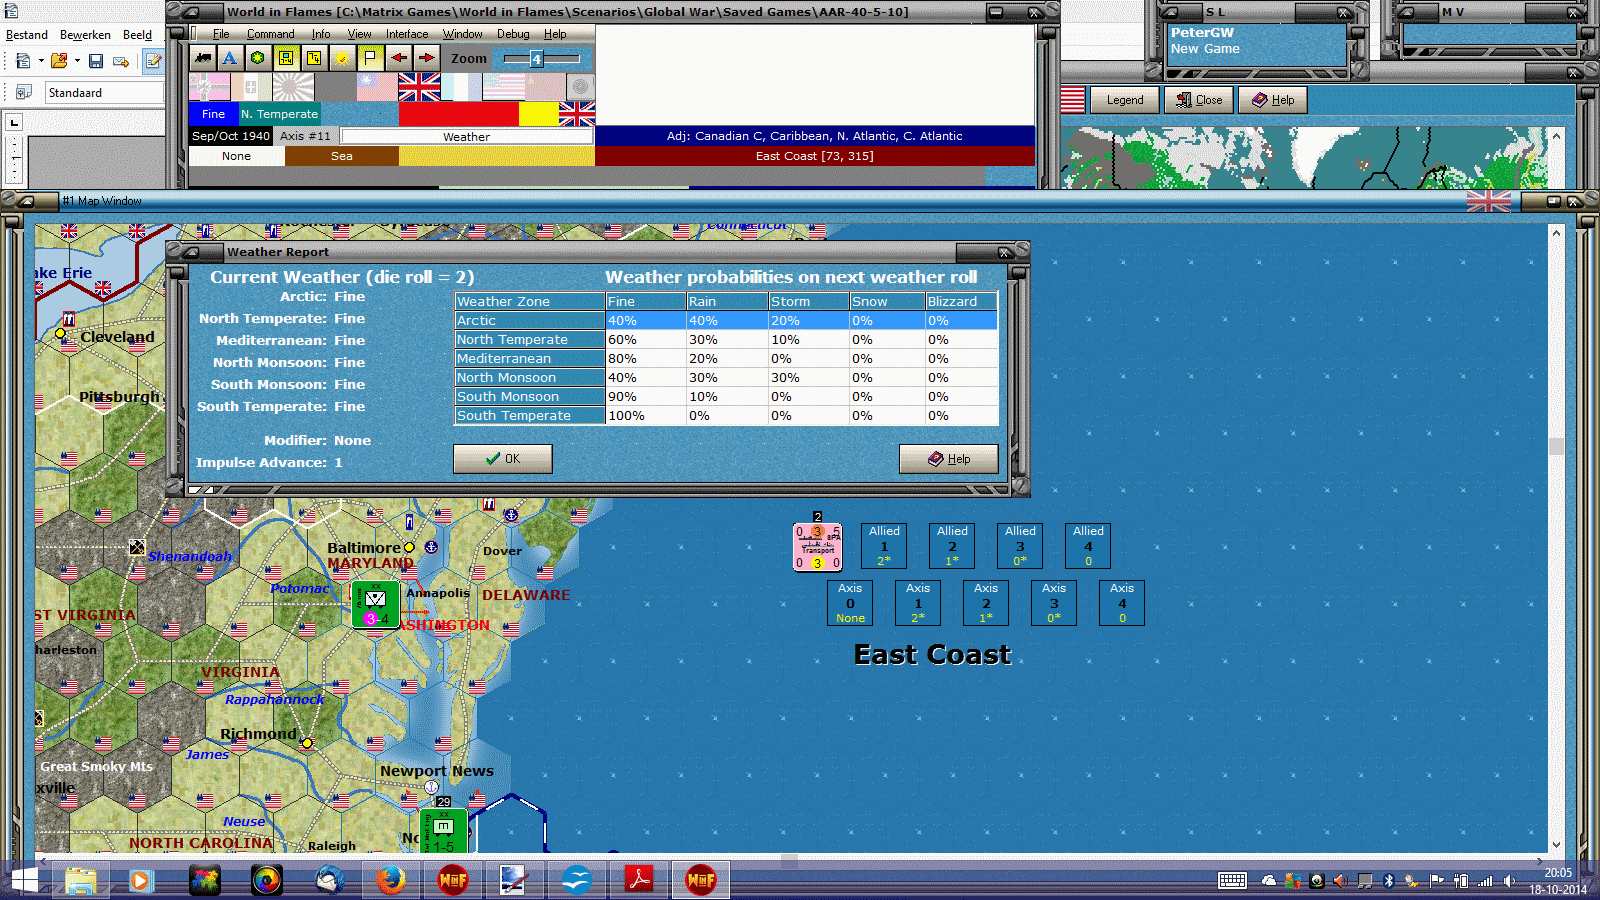Click the Windows Start button
The height and width of the screenshot is (900, 1600).
coord(24,880)
